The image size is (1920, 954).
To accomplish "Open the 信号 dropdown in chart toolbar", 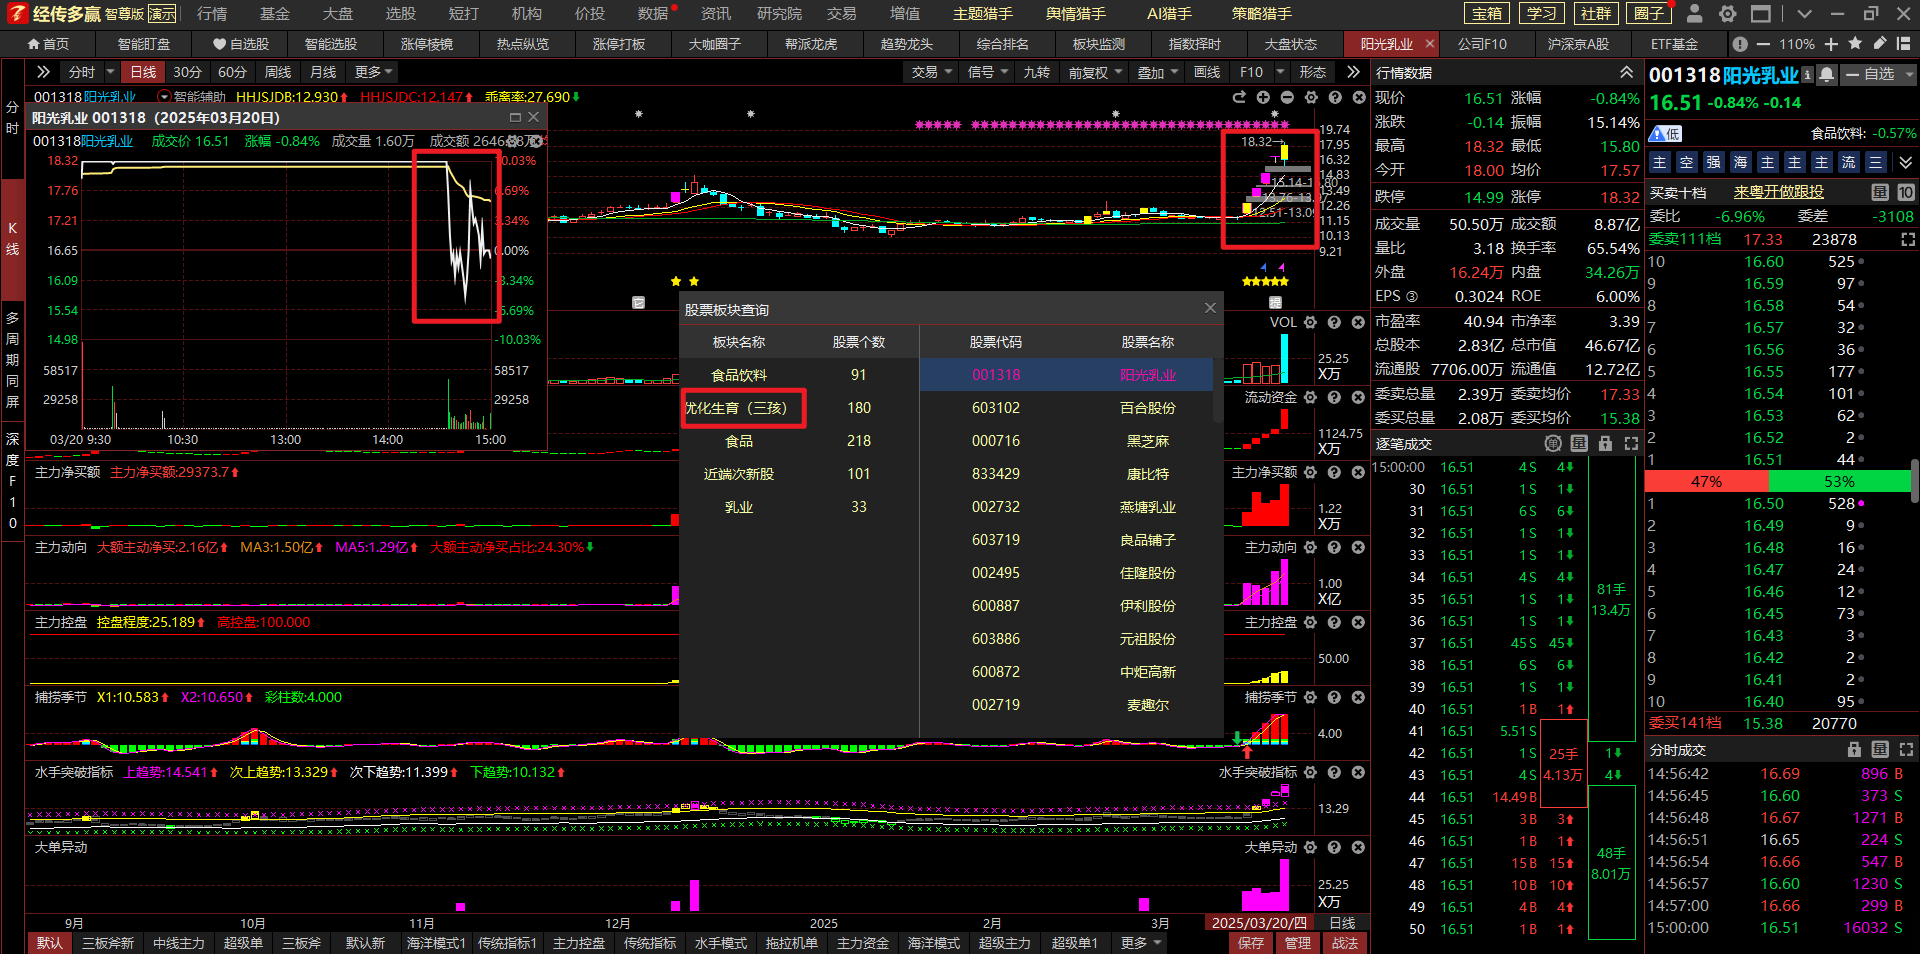I will coord(987,72).
